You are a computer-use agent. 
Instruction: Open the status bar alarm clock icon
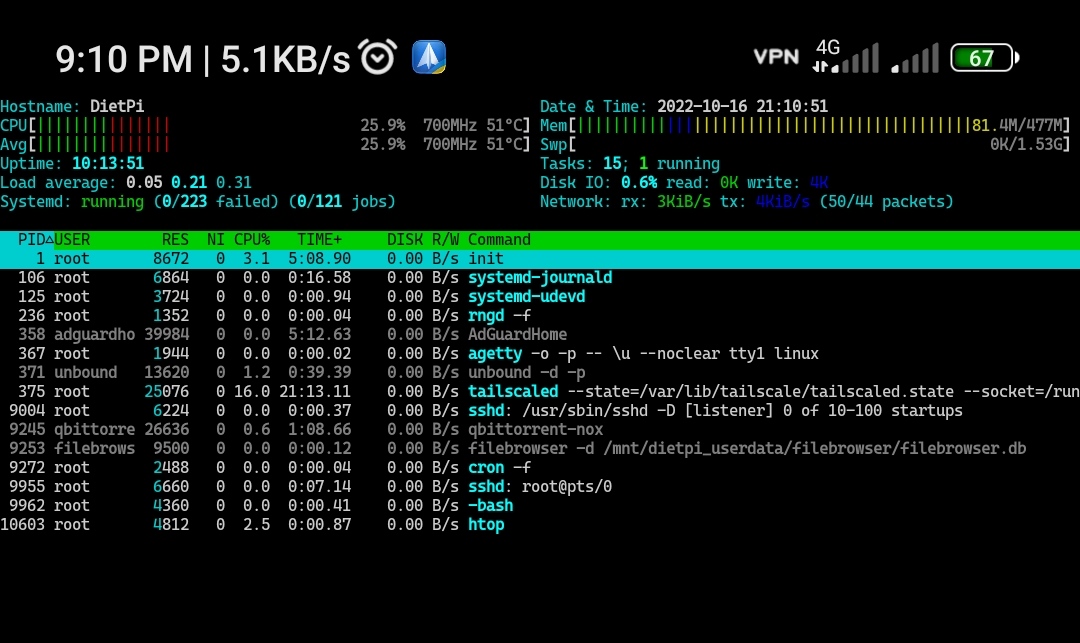pyautogui.click(x=378, y=57)
